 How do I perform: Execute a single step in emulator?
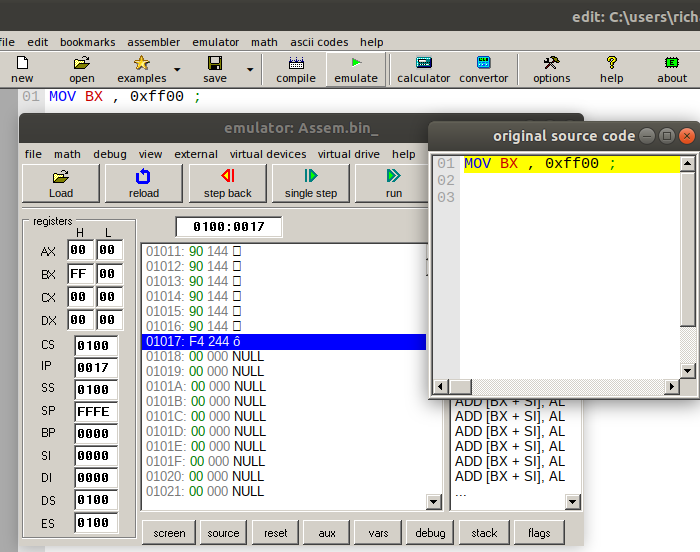(312, 183)
